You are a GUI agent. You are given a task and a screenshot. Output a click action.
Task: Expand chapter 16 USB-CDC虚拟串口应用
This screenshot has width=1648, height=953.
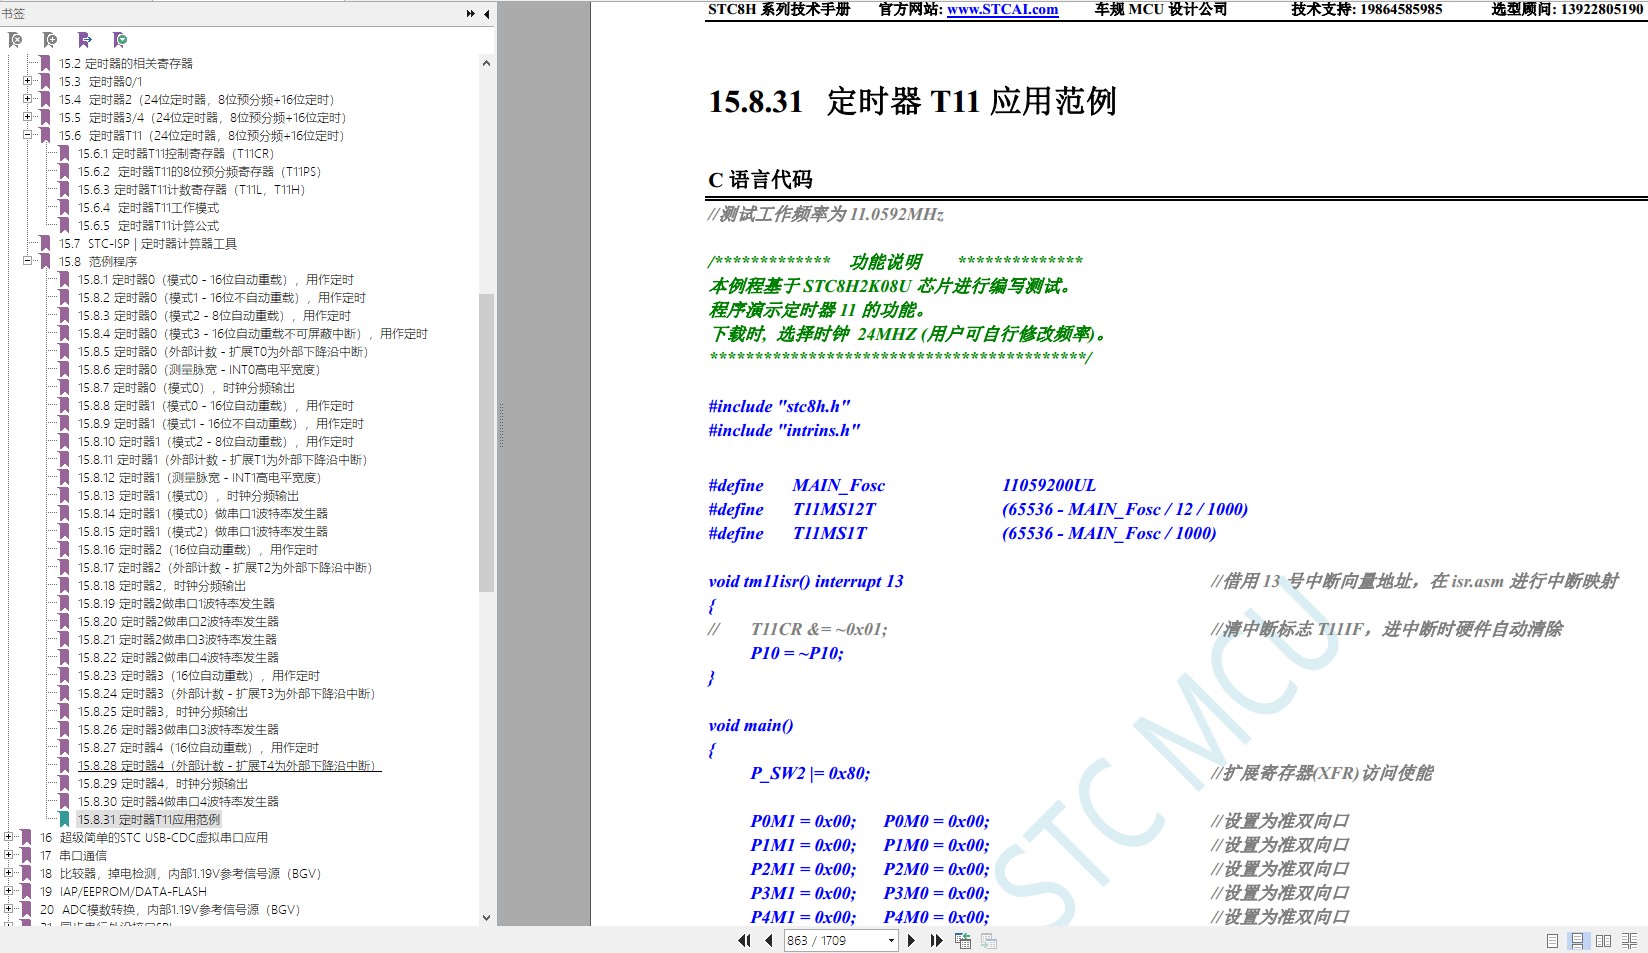pyautogui.click(x=9, y=837)
